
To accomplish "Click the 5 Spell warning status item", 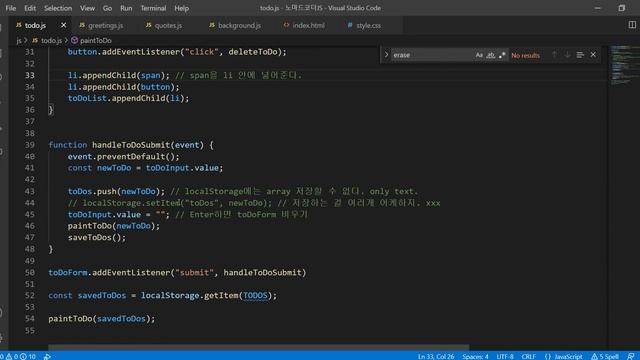I will (605, 356).
